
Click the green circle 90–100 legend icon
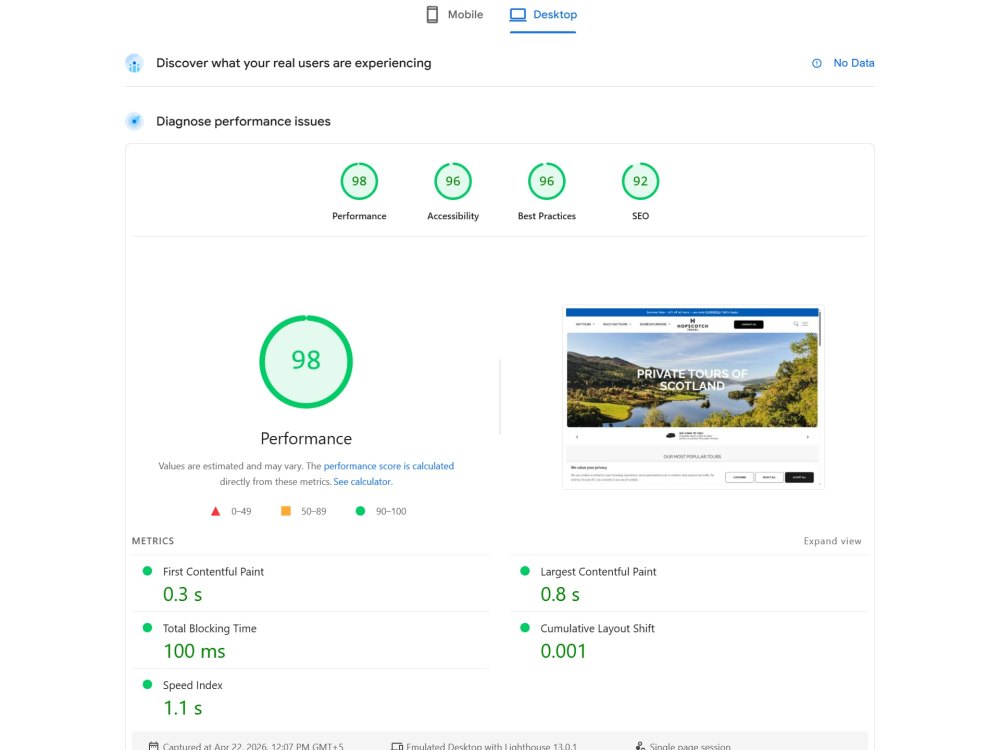coord(360,511)
